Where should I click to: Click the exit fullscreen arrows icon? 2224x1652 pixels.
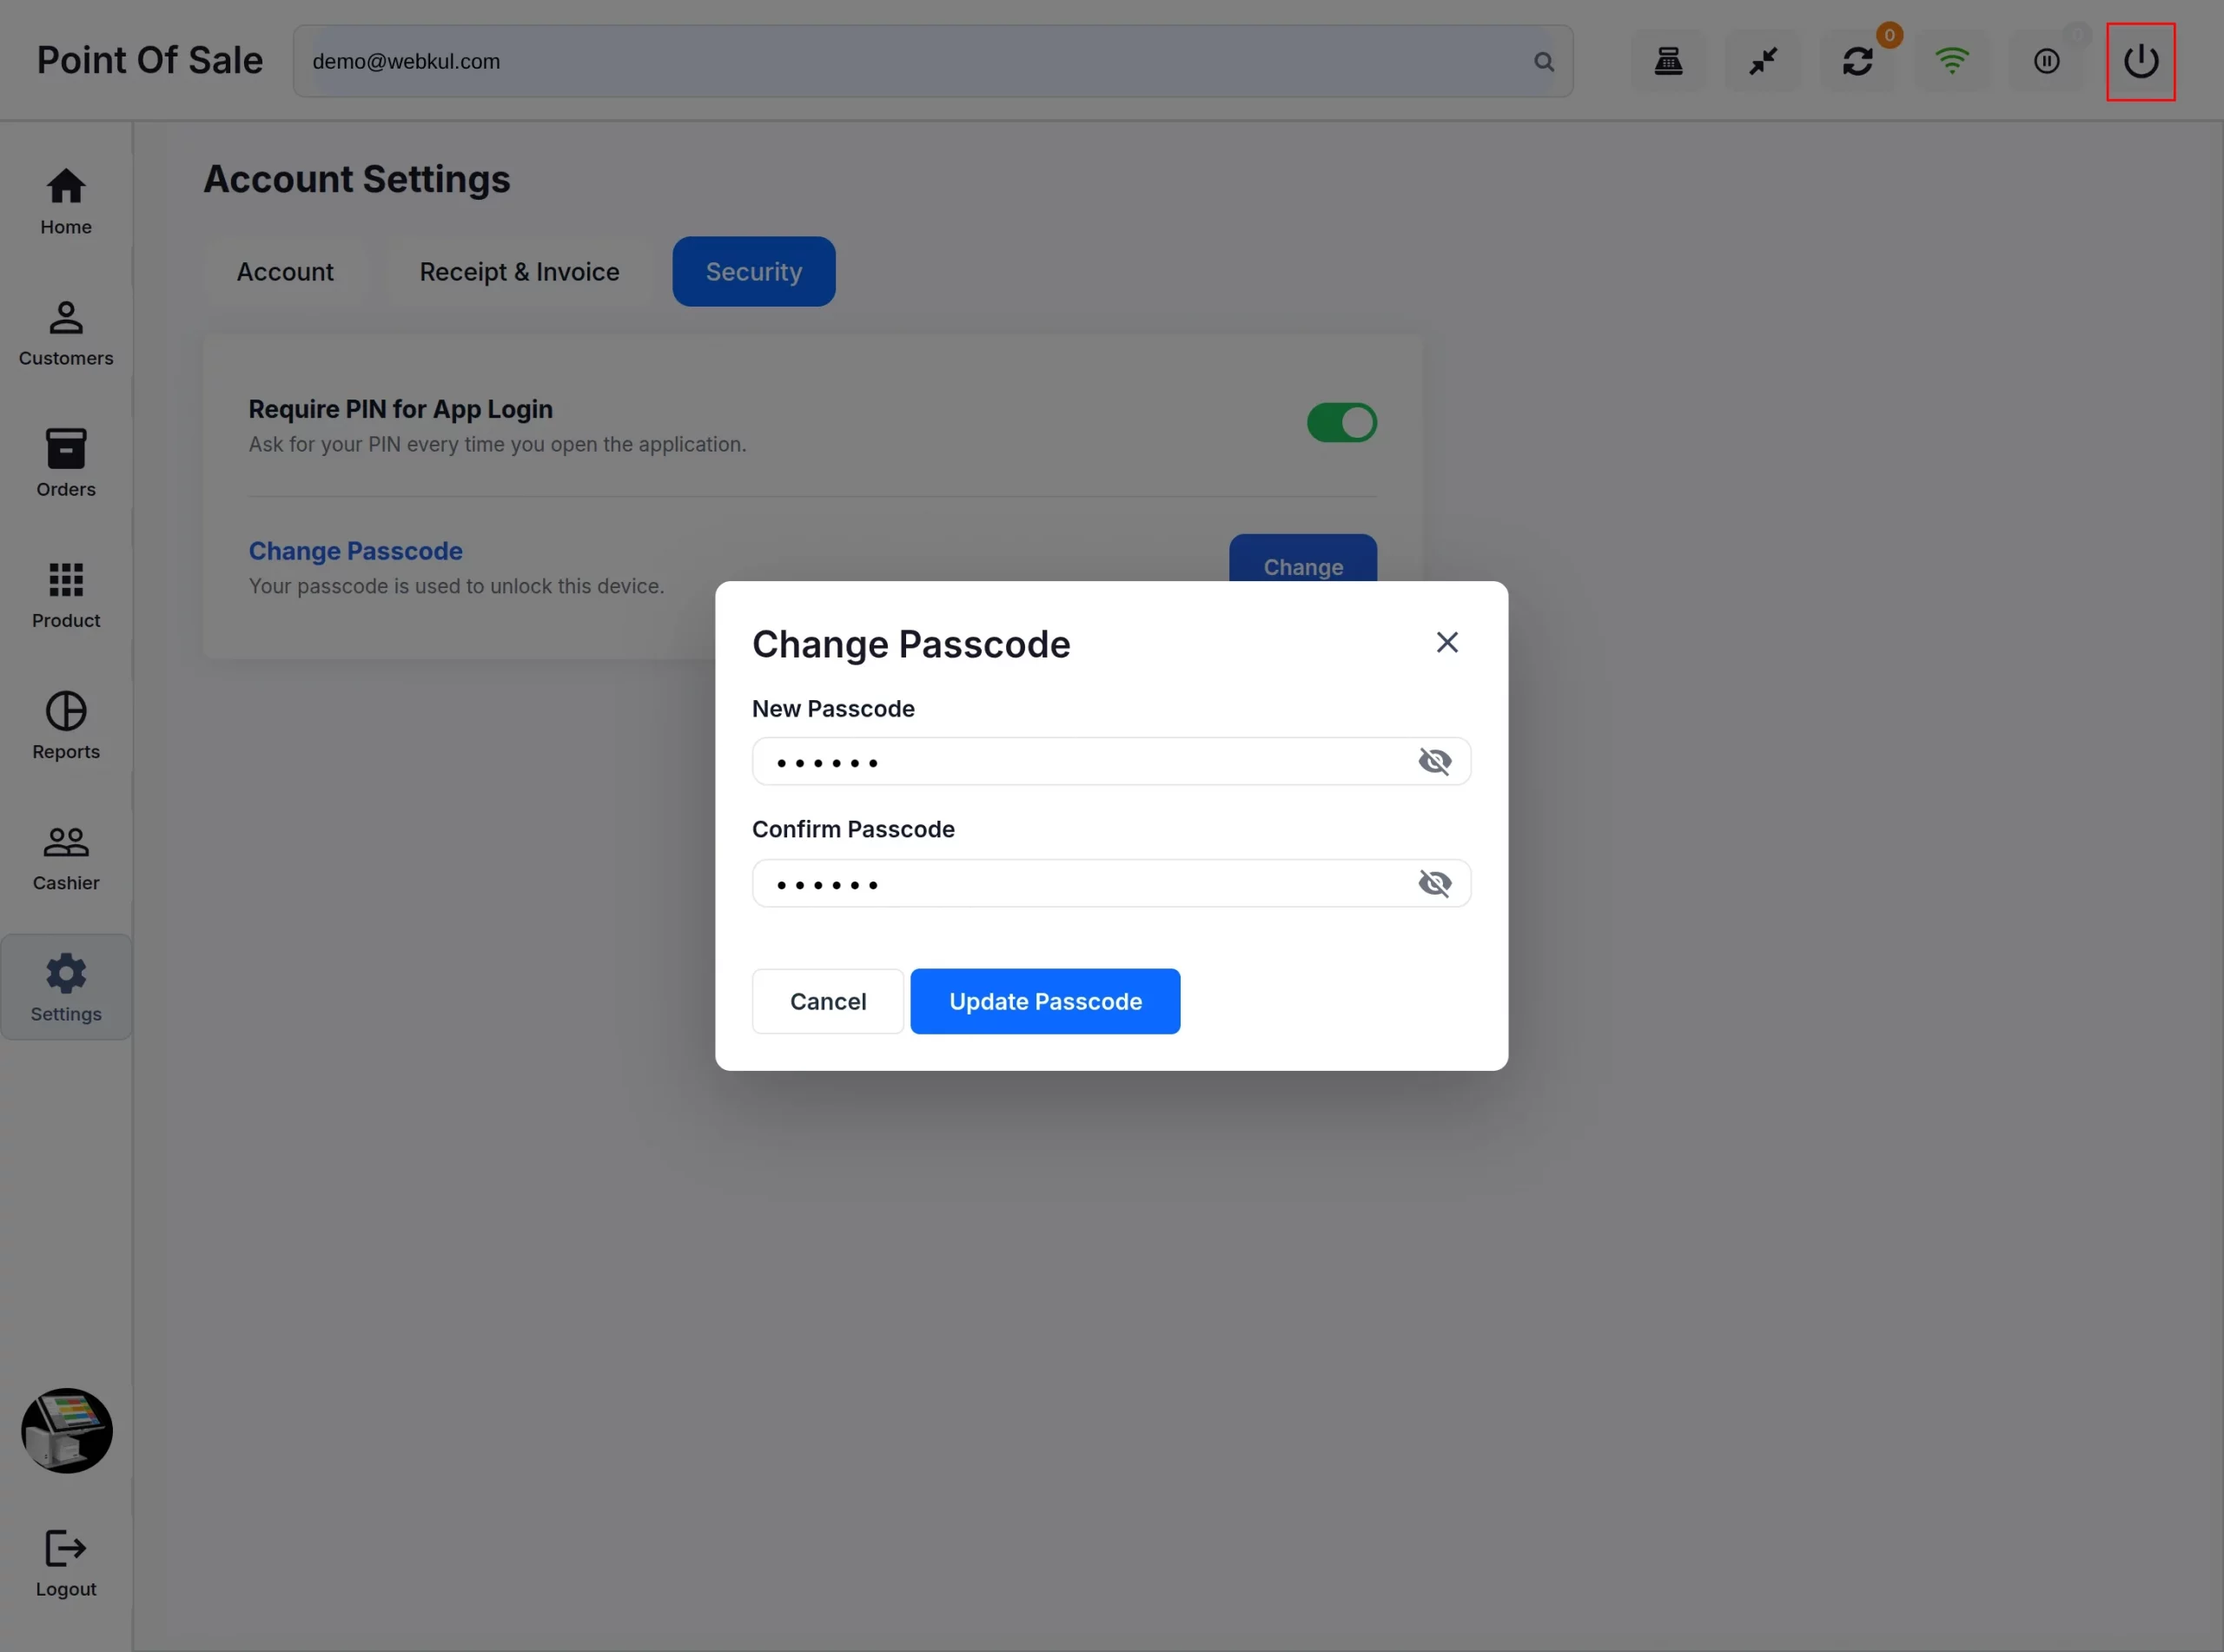click(x=1763, y=61)
